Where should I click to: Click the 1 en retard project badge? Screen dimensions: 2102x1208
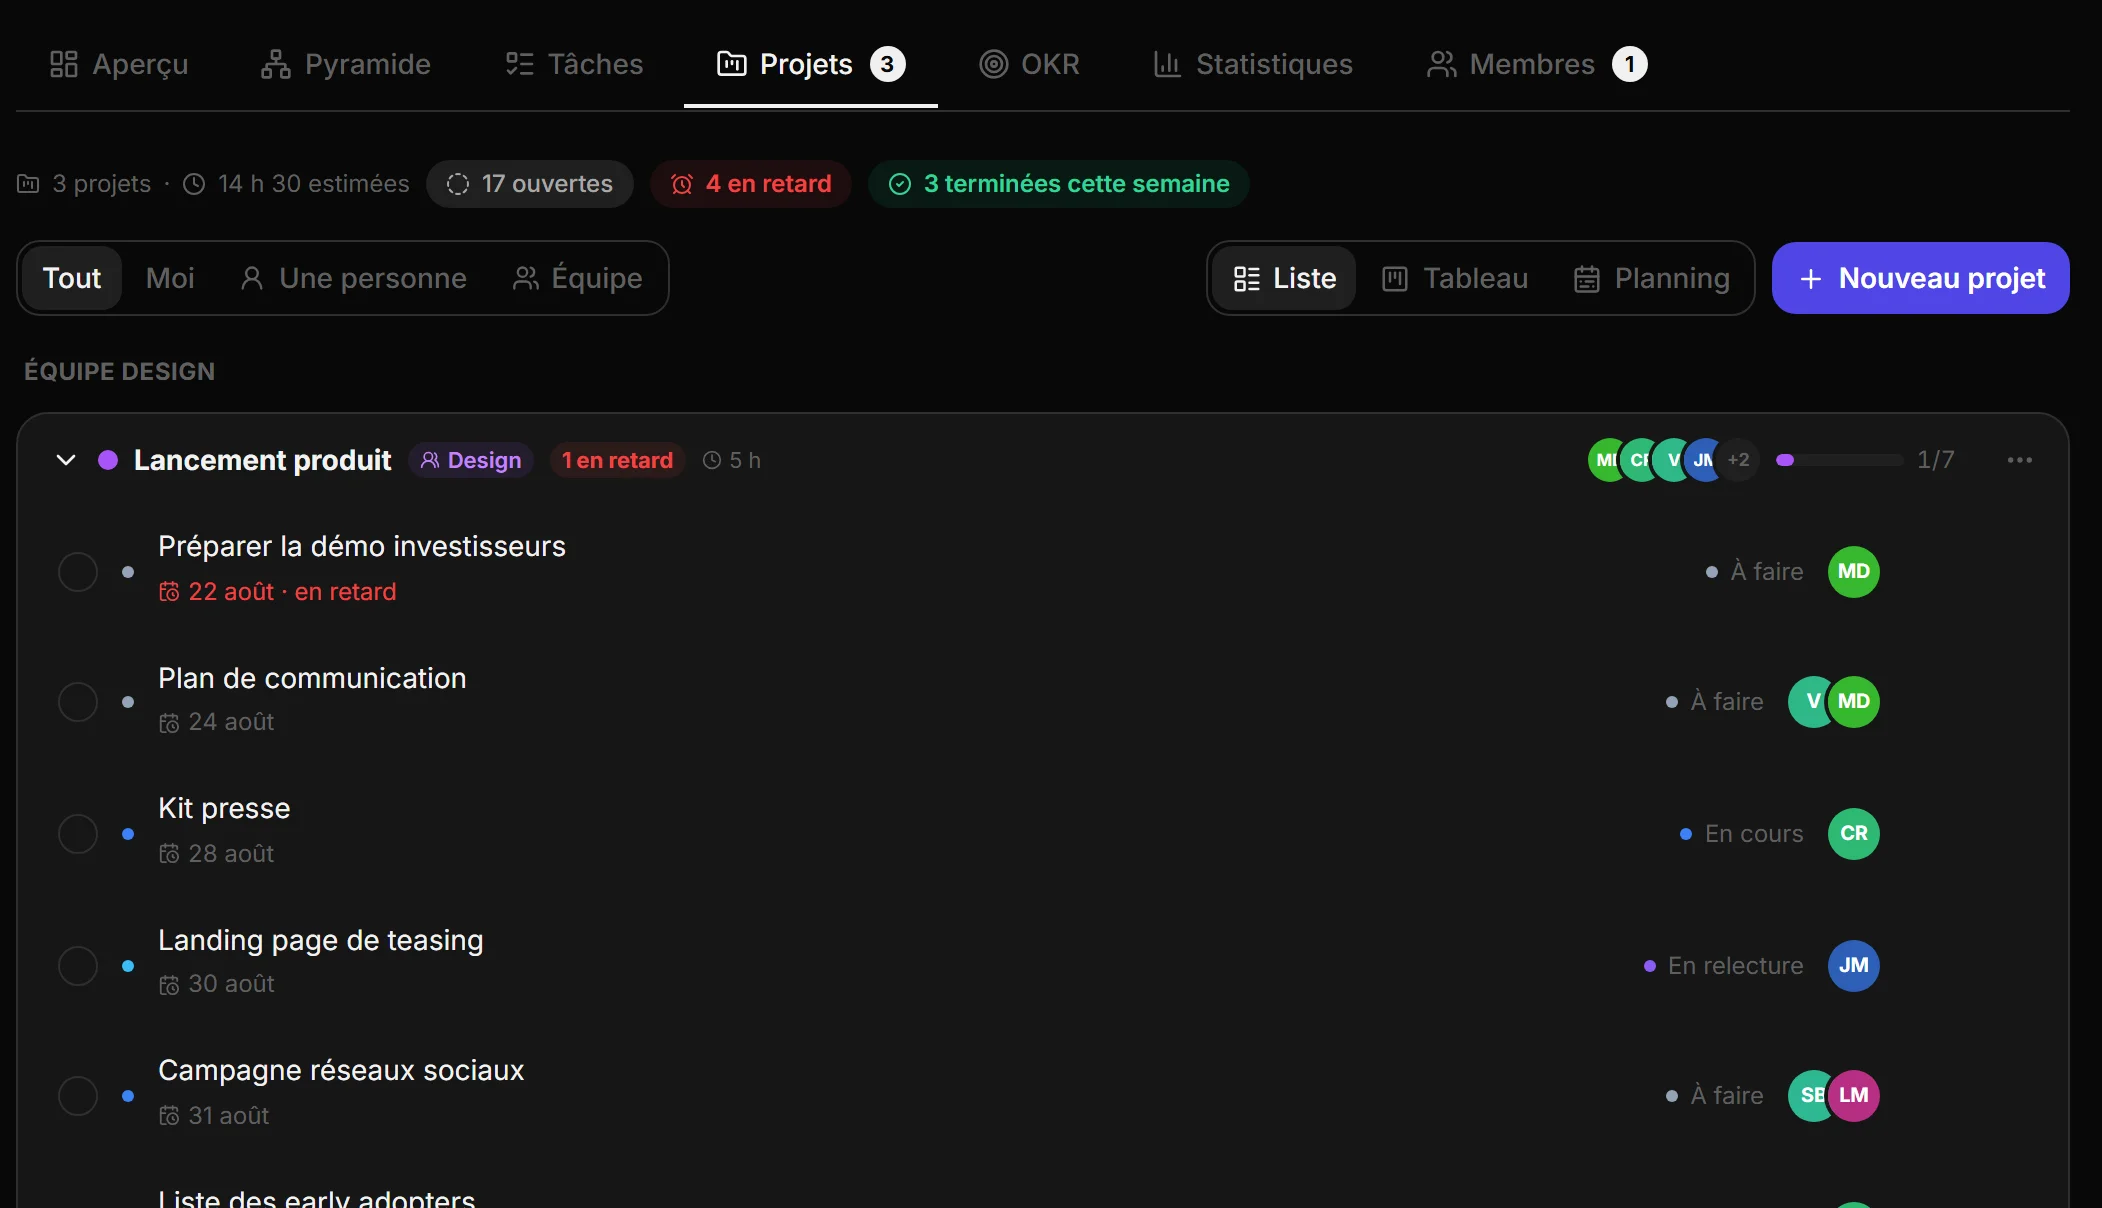tap(617, 460)
